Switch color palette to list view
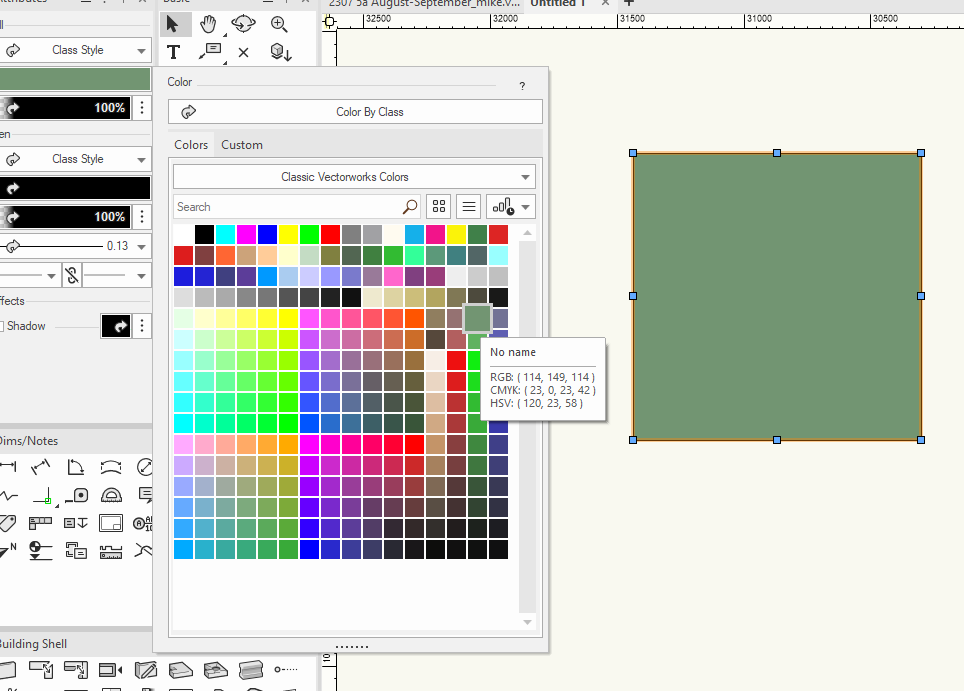This screenshot has height=691, width=964. coord(468,207)
